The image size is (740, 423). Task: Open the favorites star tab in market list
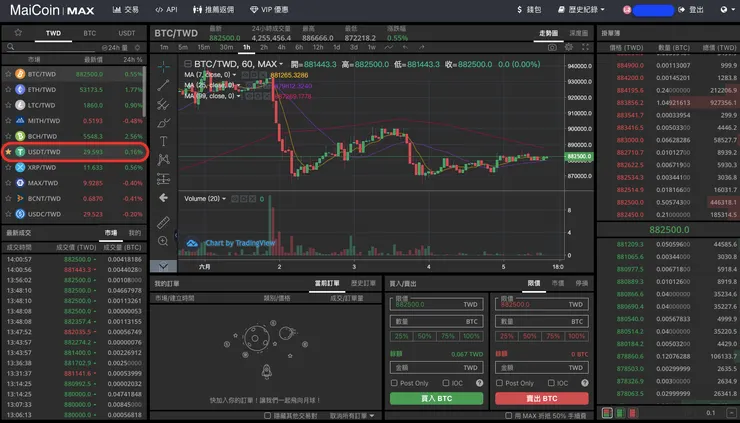(18, 33)
